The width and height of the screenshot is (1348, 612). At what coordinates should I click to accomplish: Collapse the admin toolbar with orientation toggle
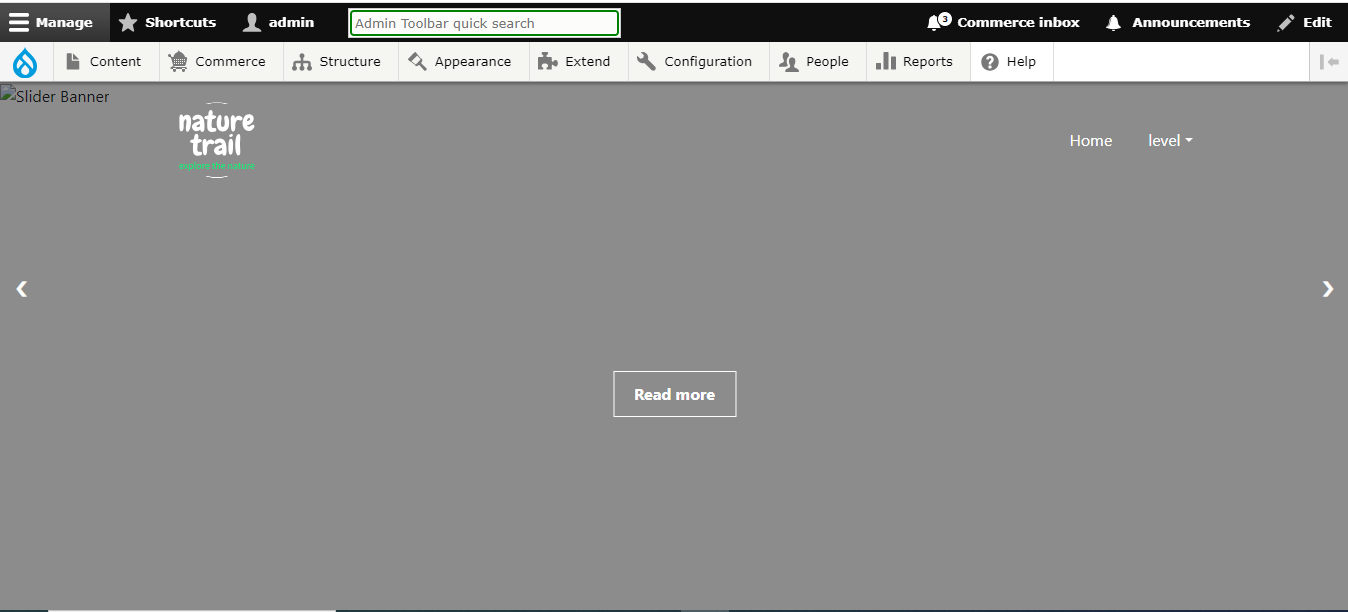[x=1329, y=61]
